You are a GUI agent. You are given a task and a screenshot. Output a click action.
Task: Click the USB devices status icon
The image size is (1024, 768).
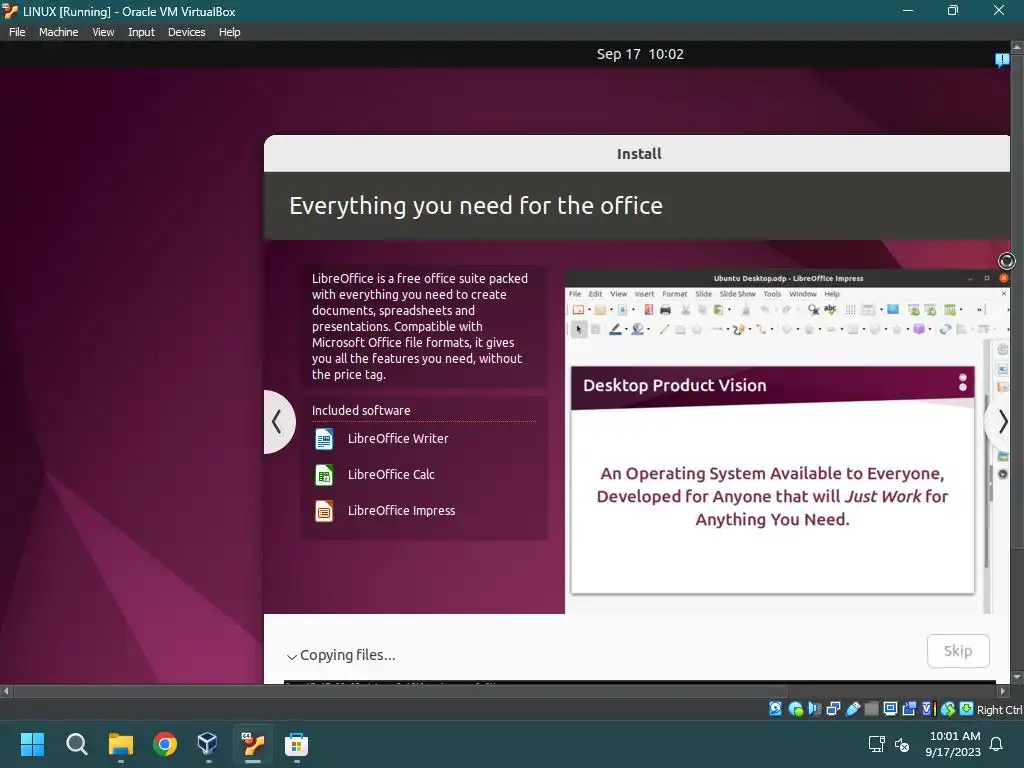[x=853, y=709]
